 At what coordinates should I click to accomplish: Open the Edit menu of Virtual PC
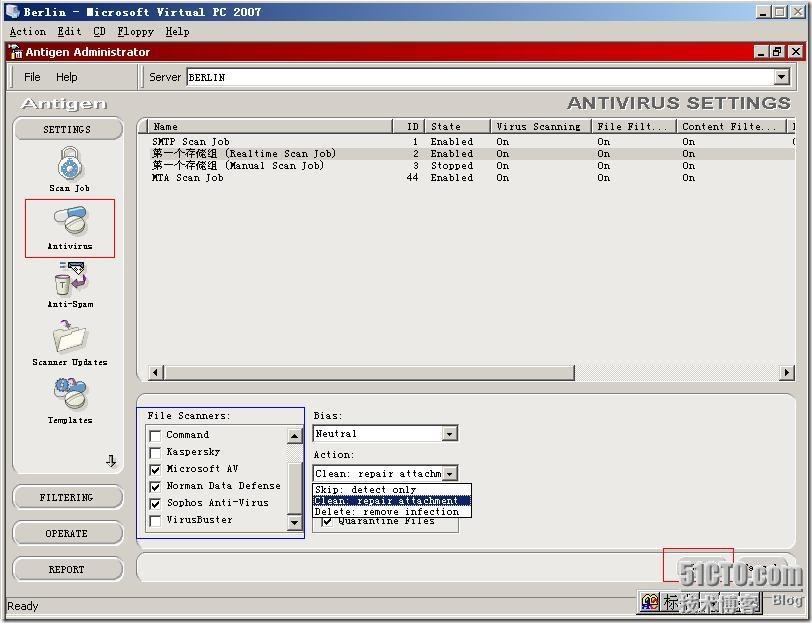coord(69,32)
